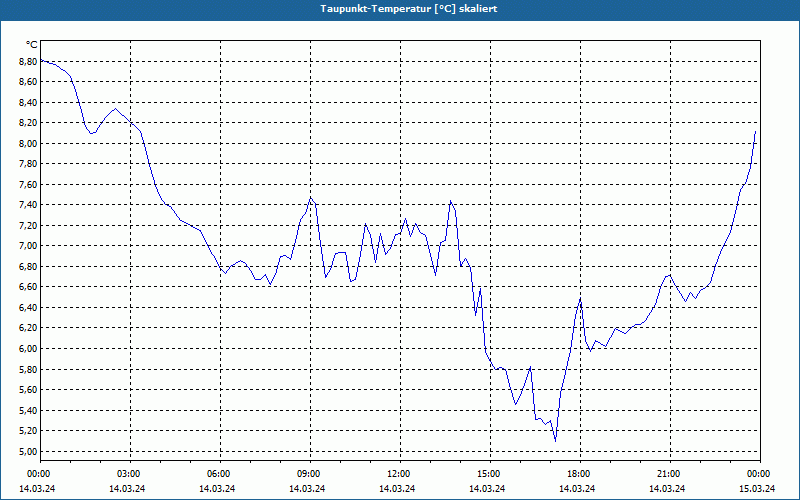Select the 8,80 y-axis value
The width and height of the screenshot is (800, 500).
pos(28,61)
